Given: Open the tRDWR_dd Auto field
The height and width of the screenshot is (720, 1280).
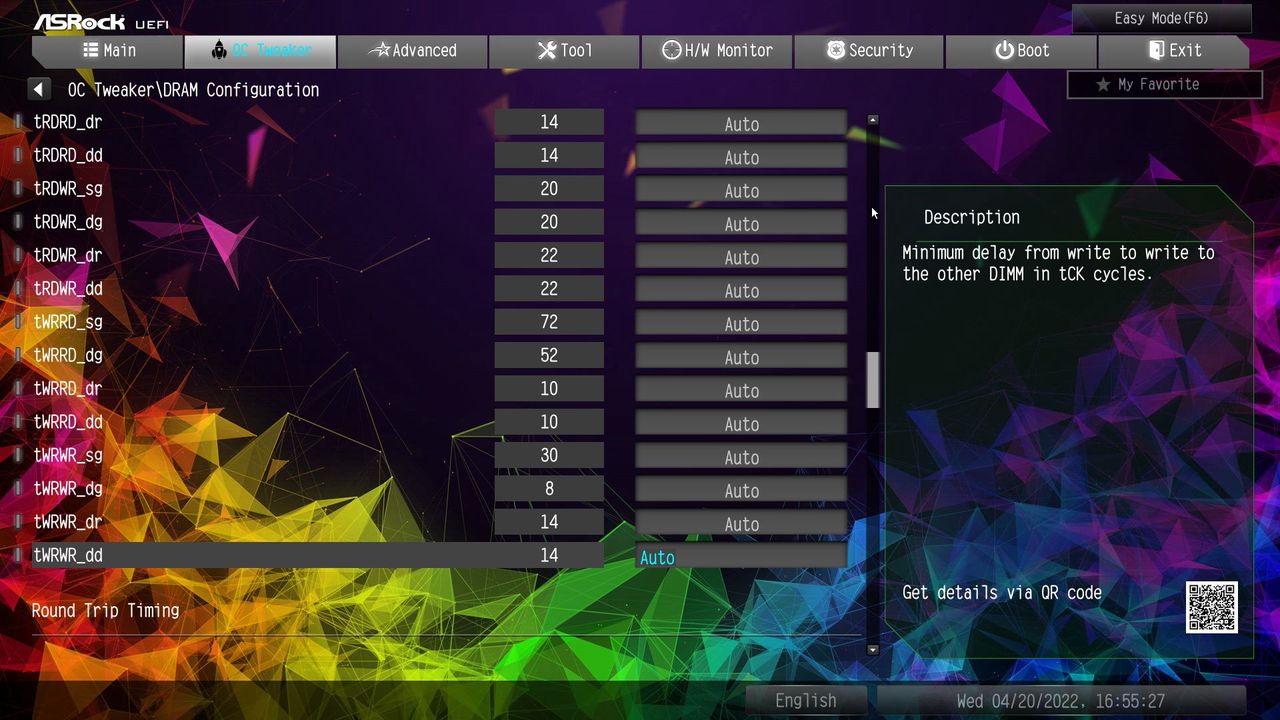Looking at the screenshot, I should click(x=741, y=290).
